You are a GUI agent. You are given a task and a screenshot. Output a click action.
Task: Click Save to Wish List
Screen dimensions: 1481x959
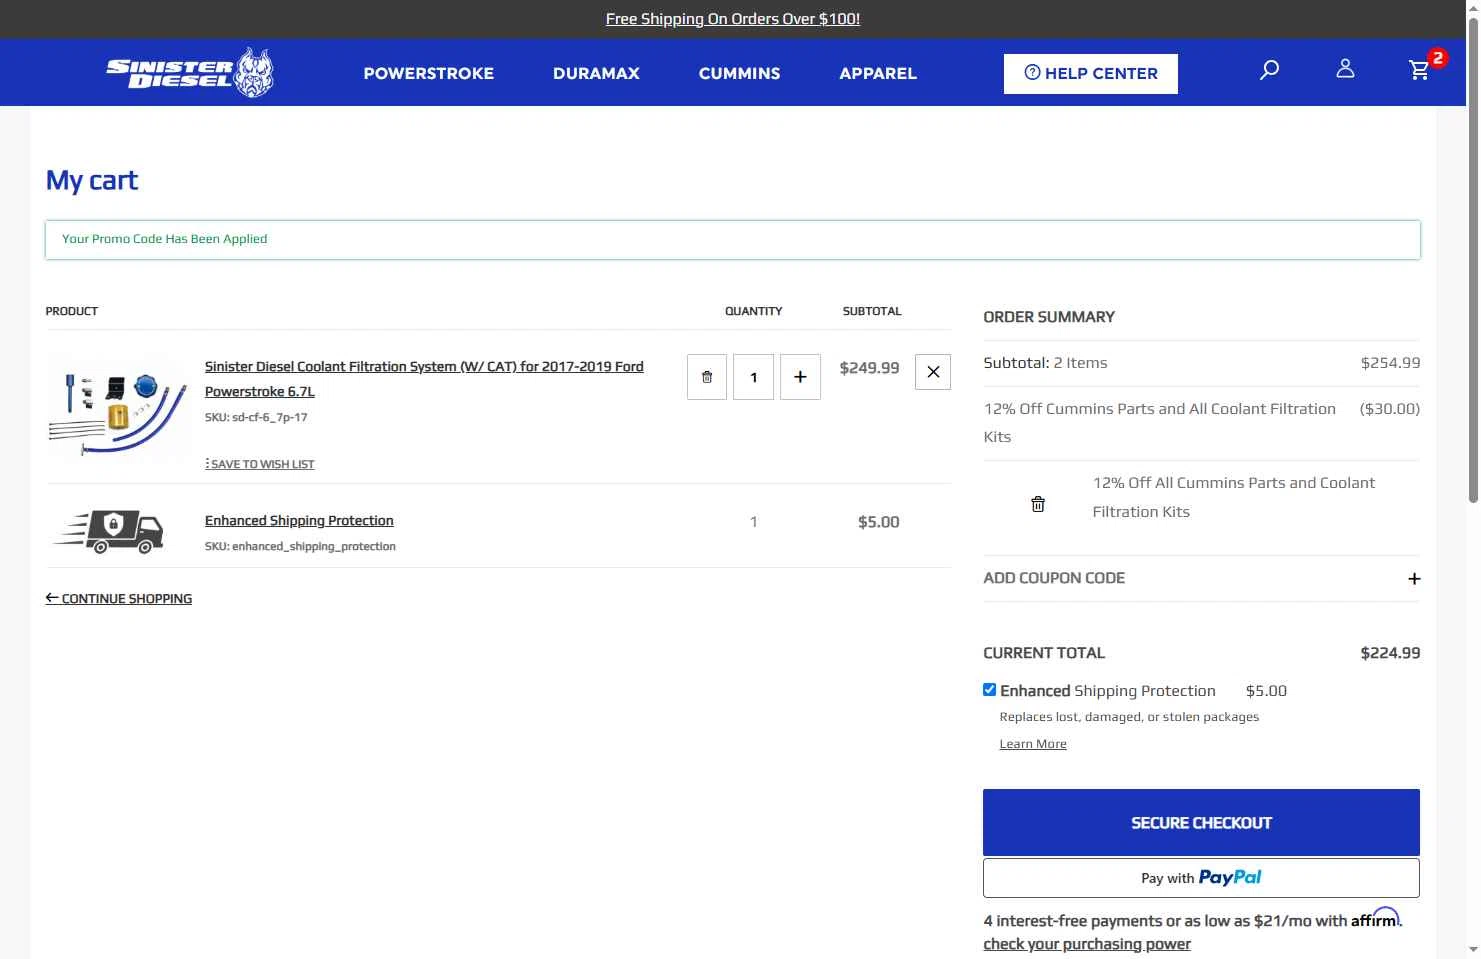260,464
